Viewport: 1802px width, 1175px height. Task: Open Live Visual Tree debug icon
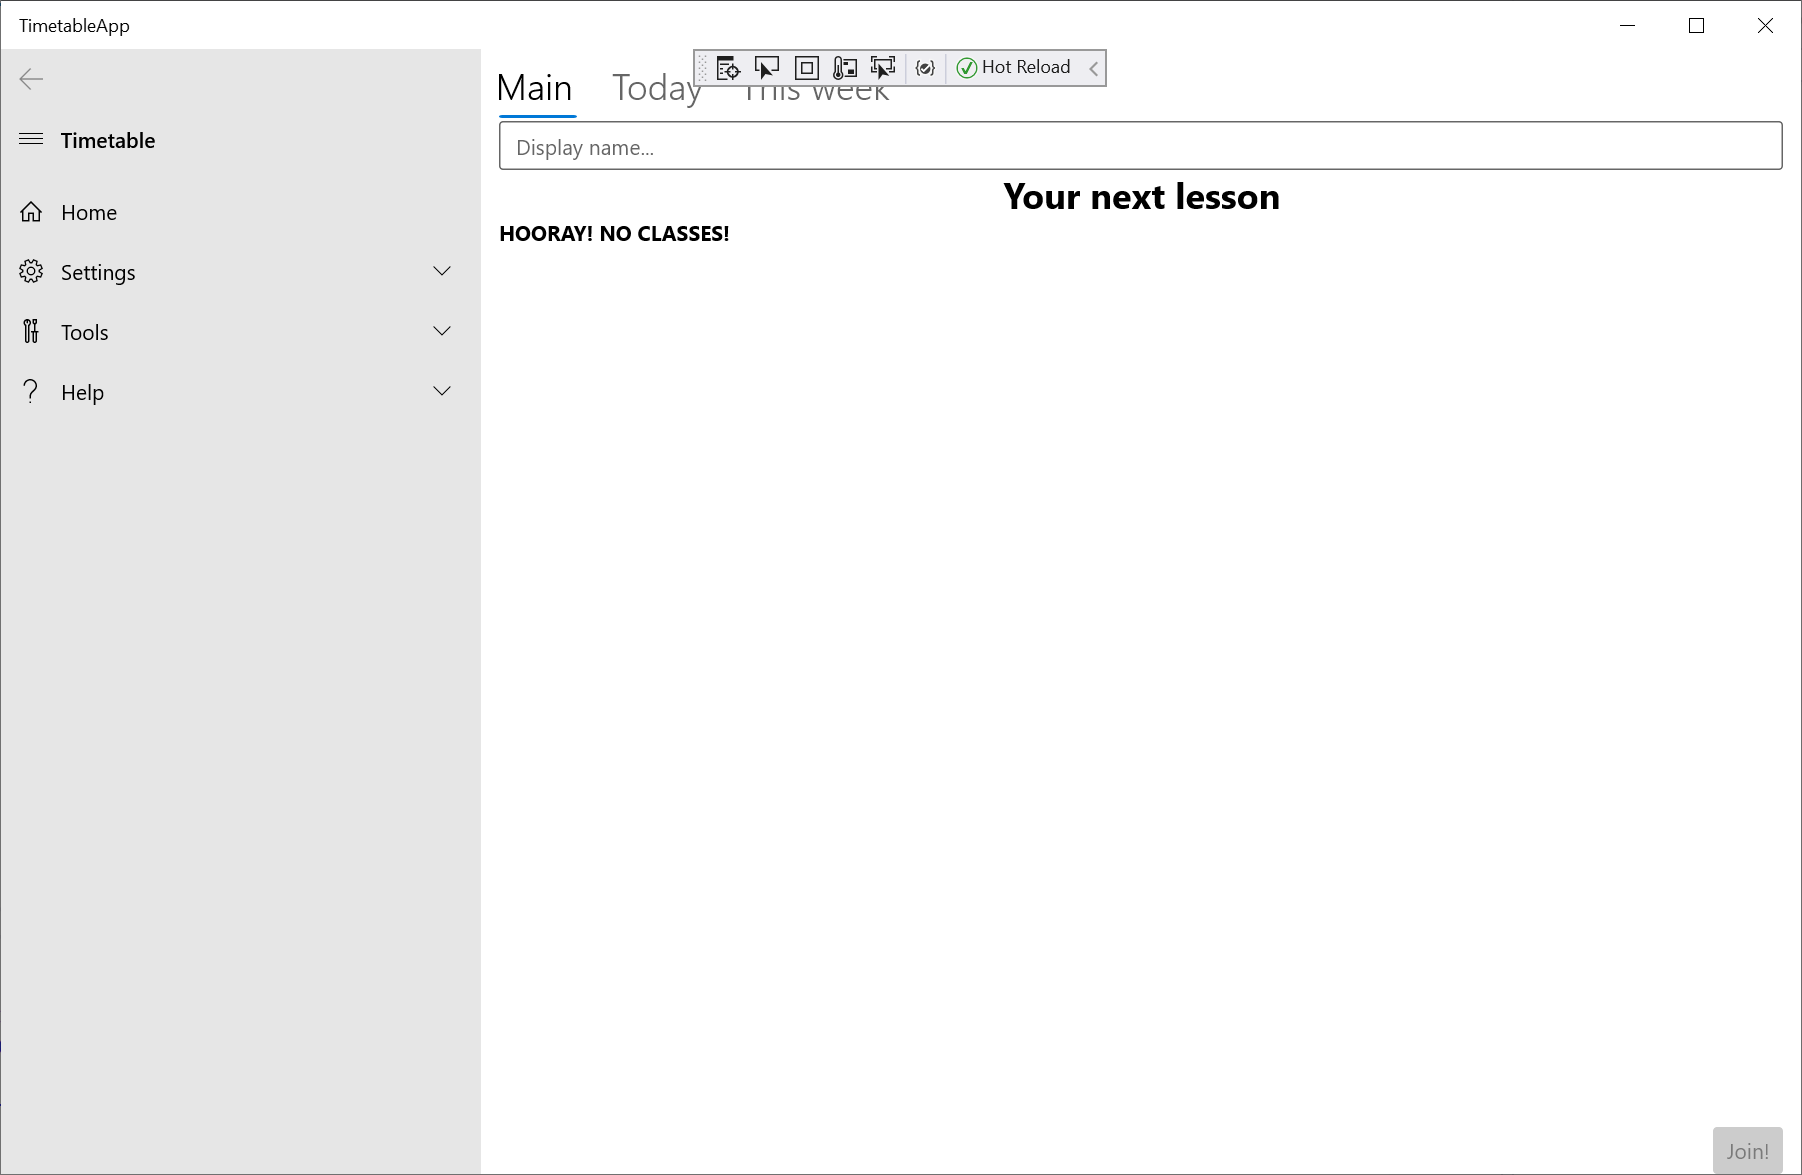click(728, 68)
